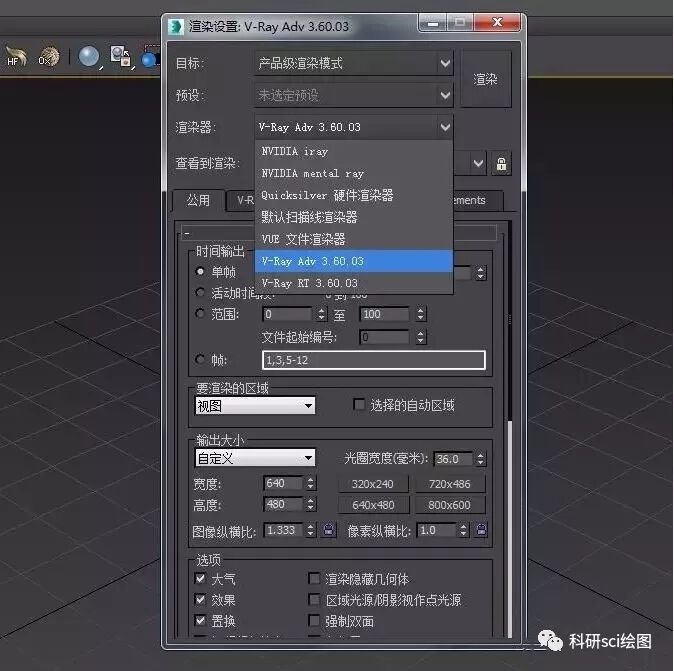
Task: Click the 文件起始编号 field
Action: [x=384, y=337]
